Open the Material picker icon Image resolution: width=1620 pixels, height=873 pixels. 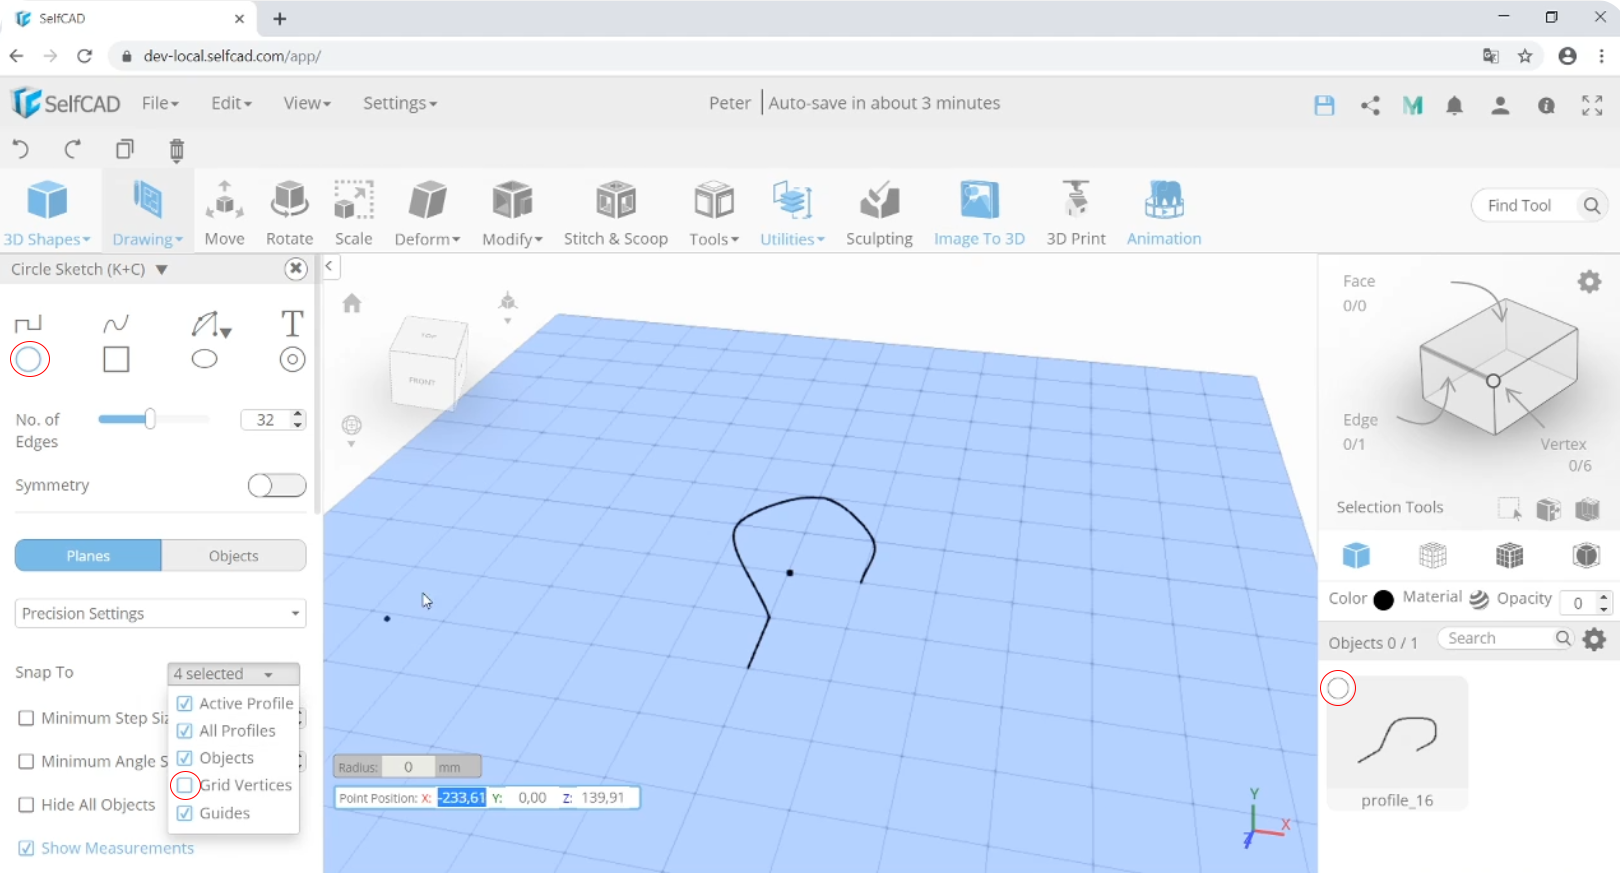[x=1479, y=599]
